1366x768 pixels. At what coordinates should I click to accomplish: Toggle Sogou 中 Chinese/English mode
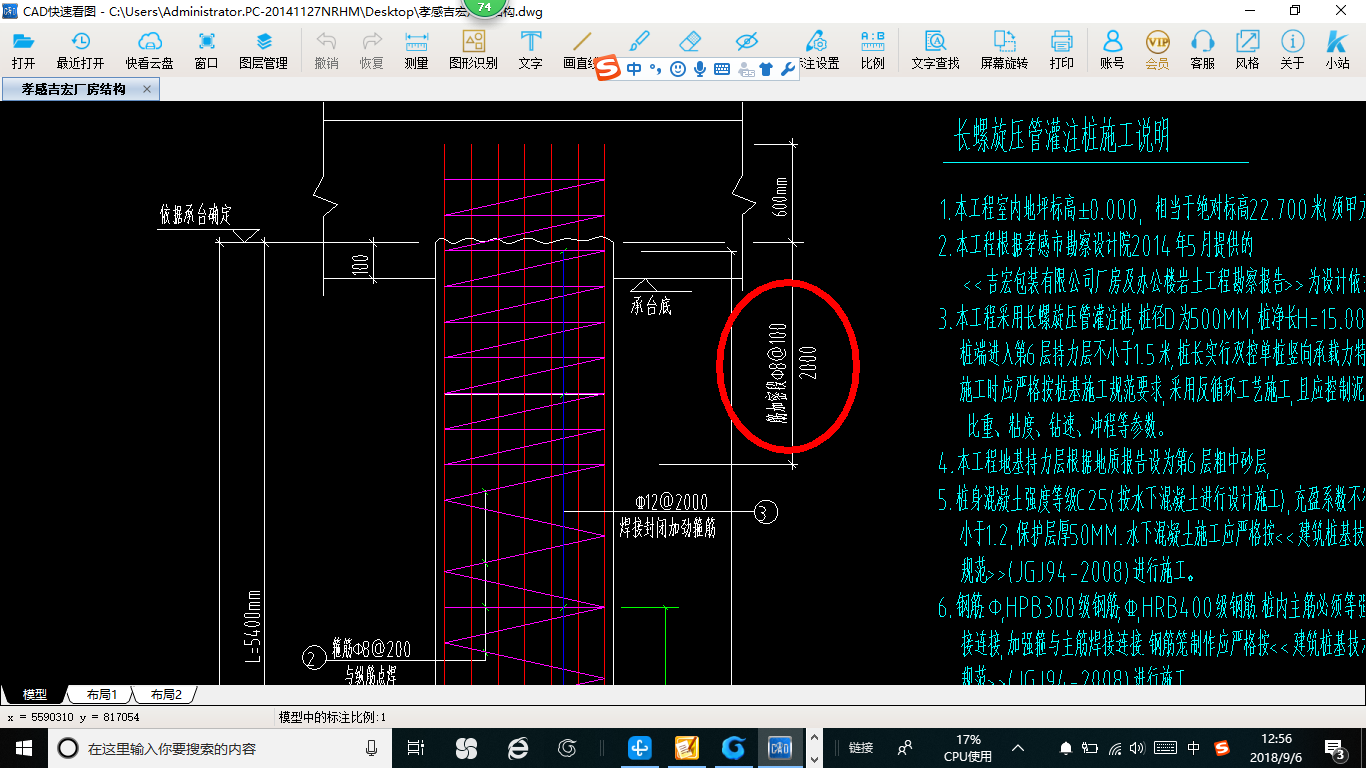pos(635,69)
